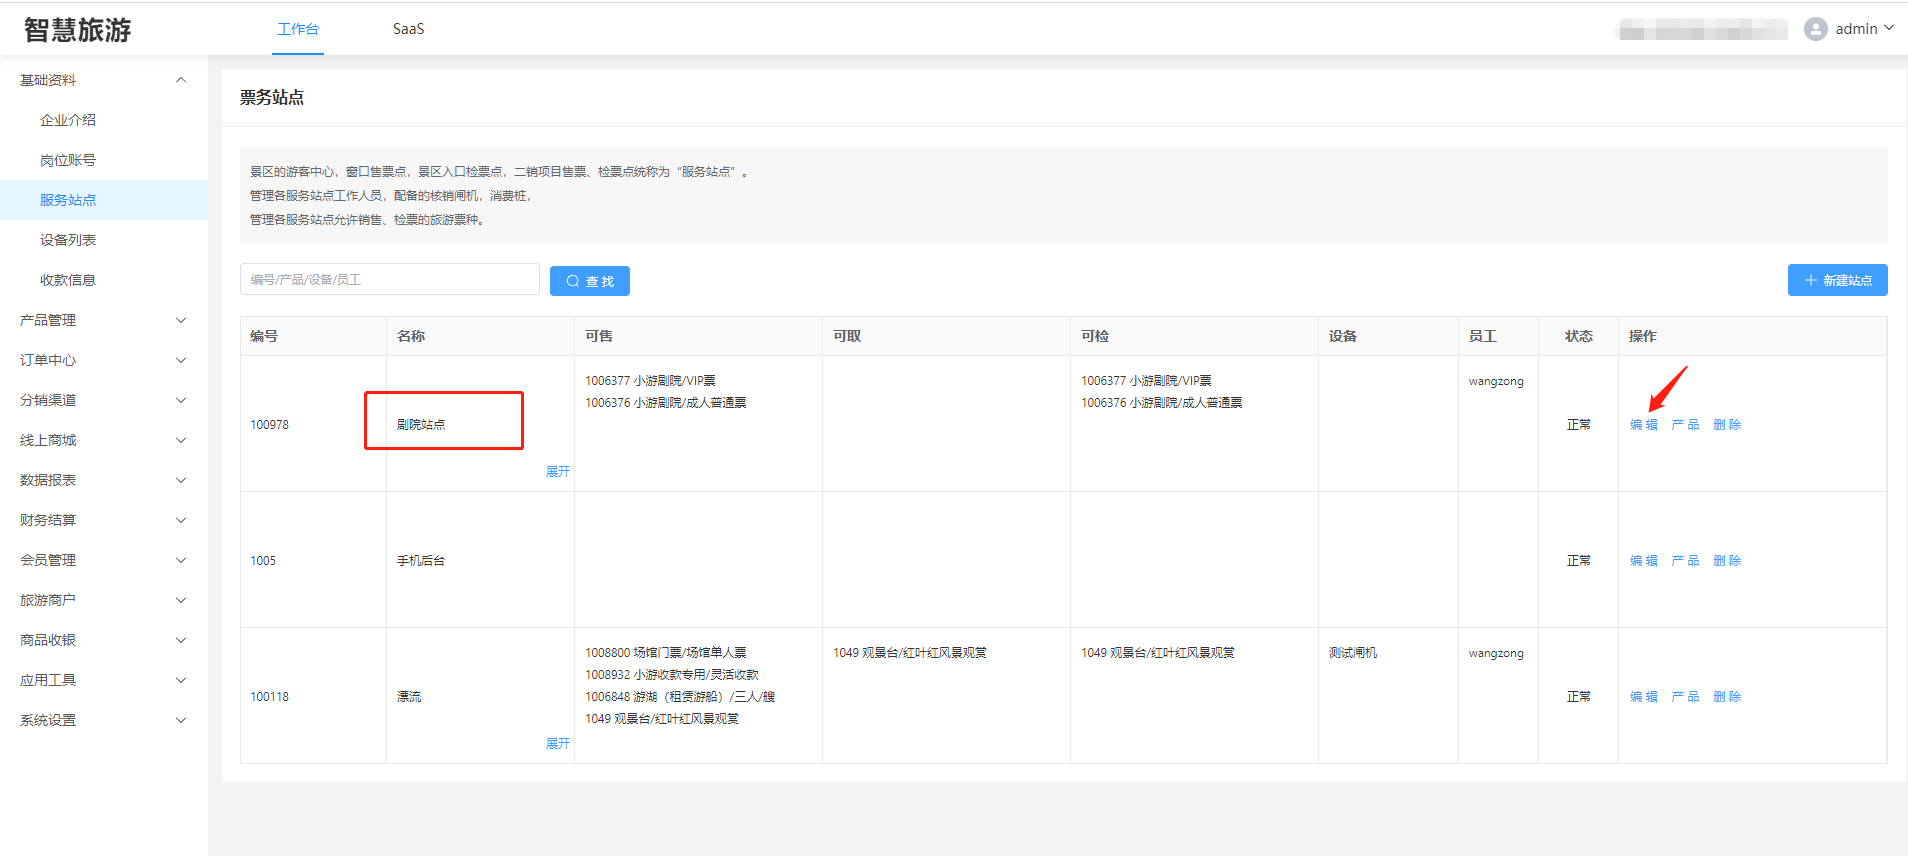Switch to the SaaS tab

point(408,29)
